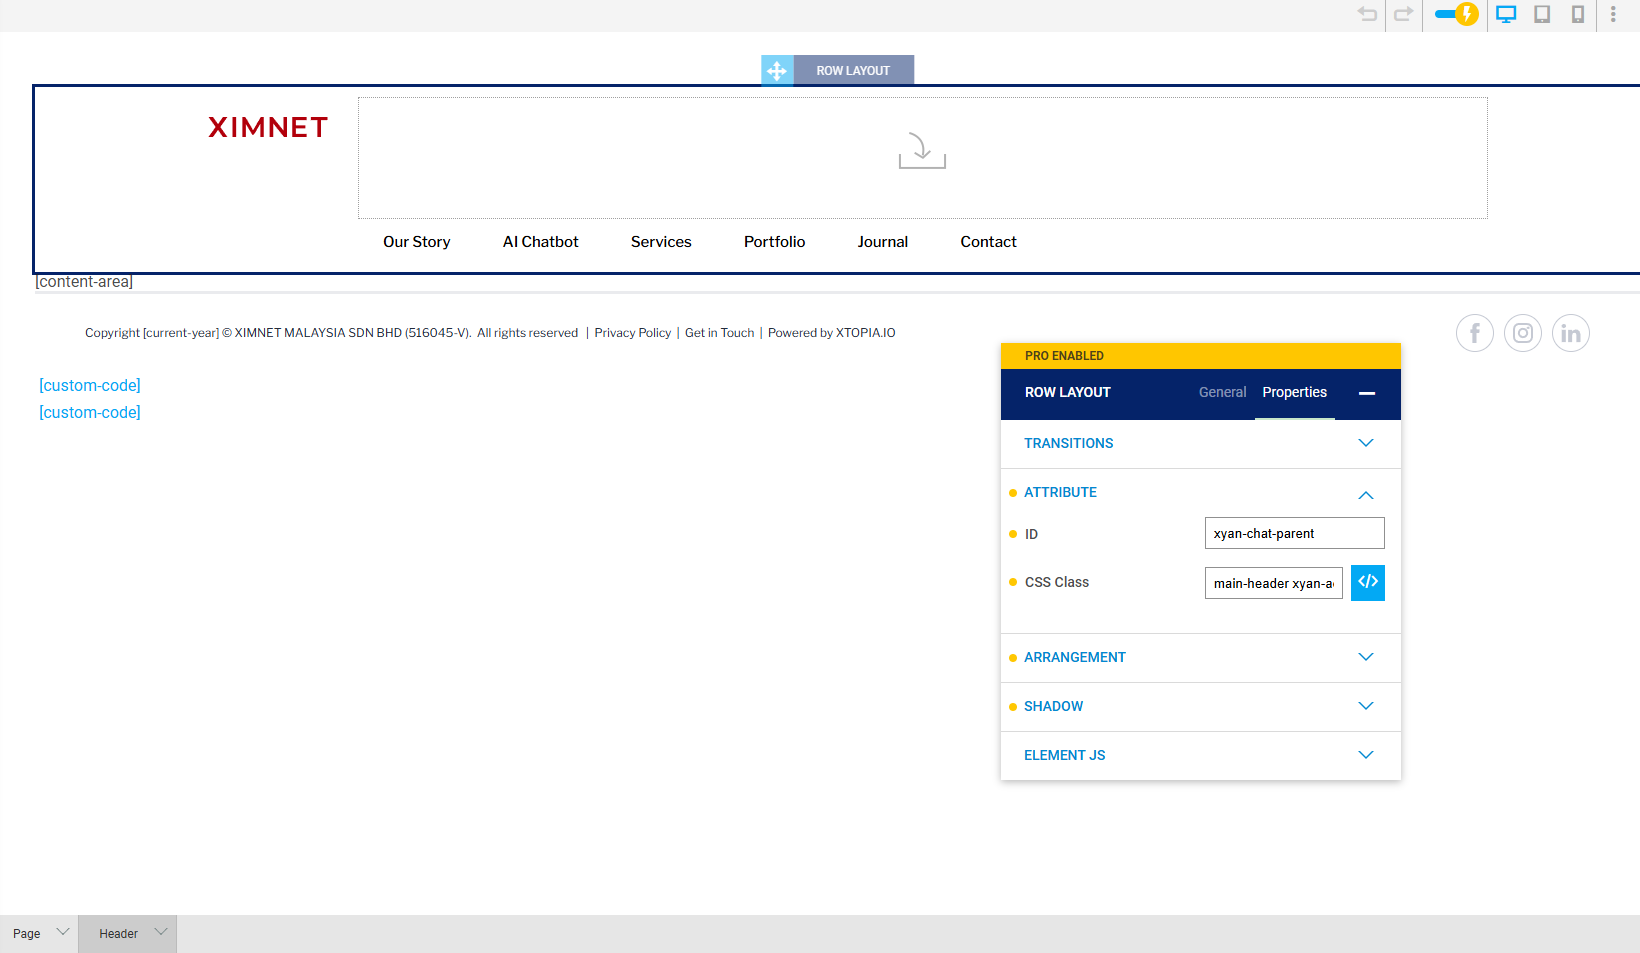
Task: Switch to mobile phone preview mode
Action: pos(1578,14)
